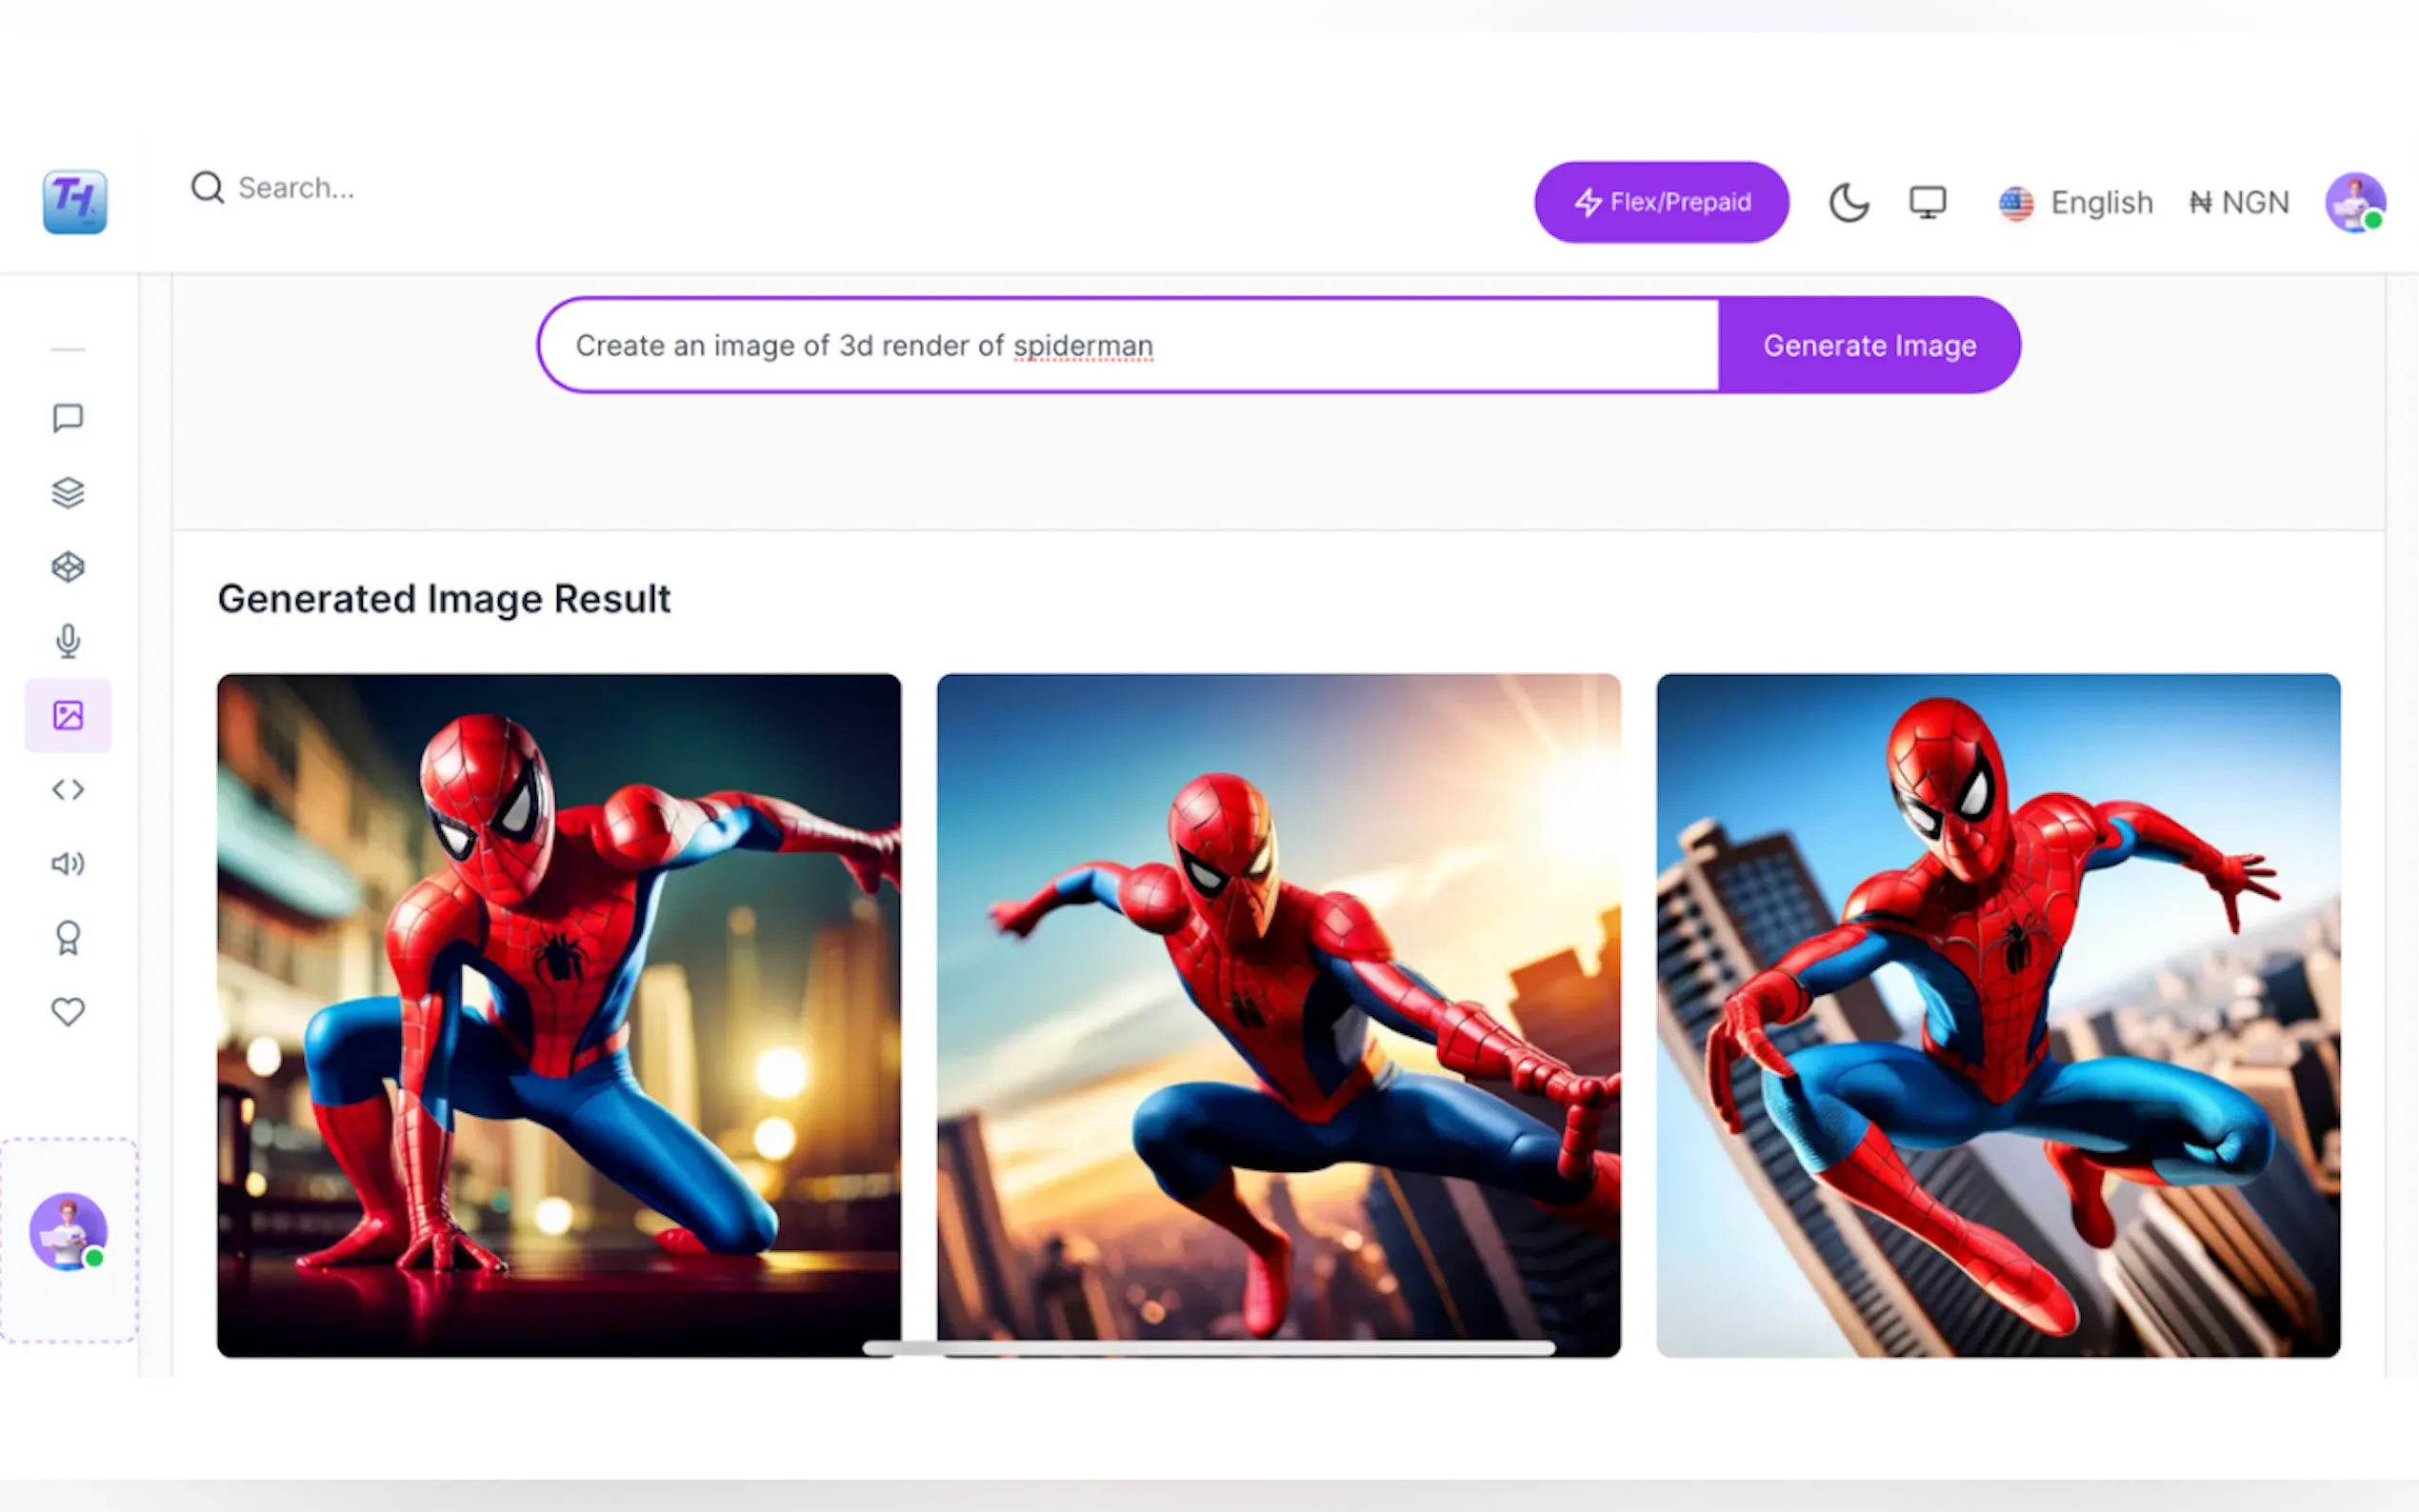Click the Flex/Prepaid button
The width and height of the screenshot is (2419, 1512).
[x=1661, y=202]
